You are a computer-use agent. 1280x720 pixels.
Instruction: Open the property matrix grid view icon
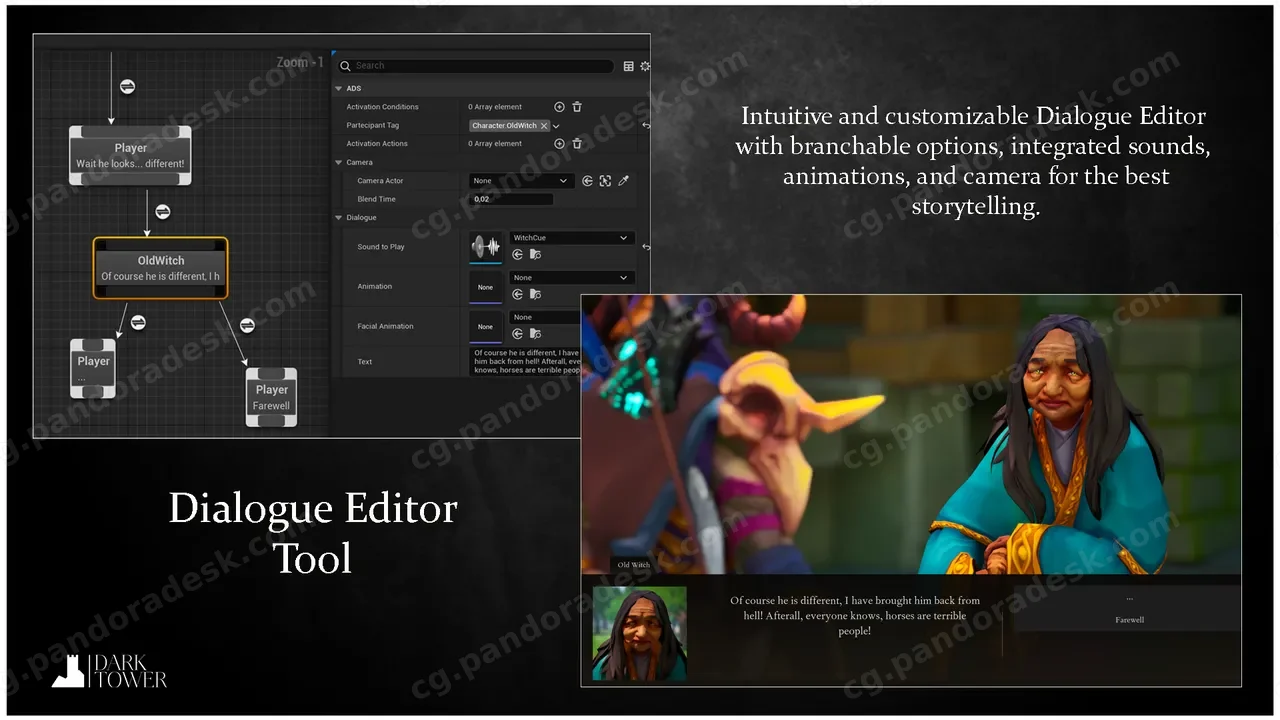tap(628, 66)
